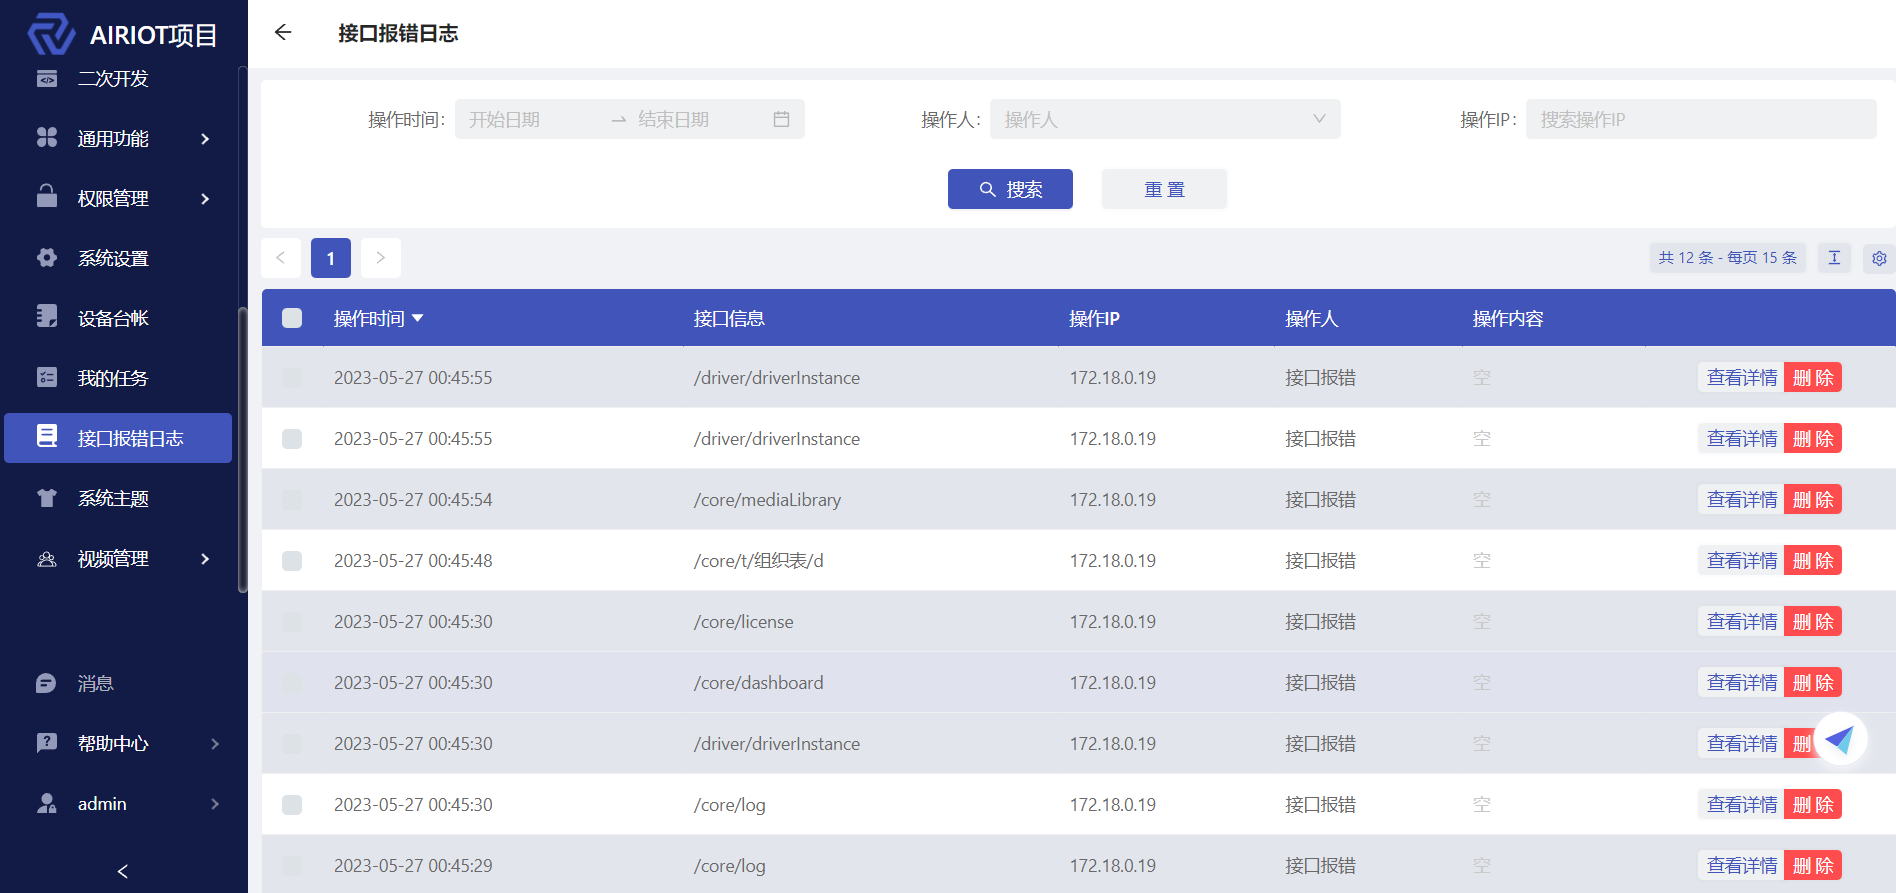Expand the 权限管理 submenu chevron
The width and height of the screenshot is (1896, 893).
click(x=205, y=199)
